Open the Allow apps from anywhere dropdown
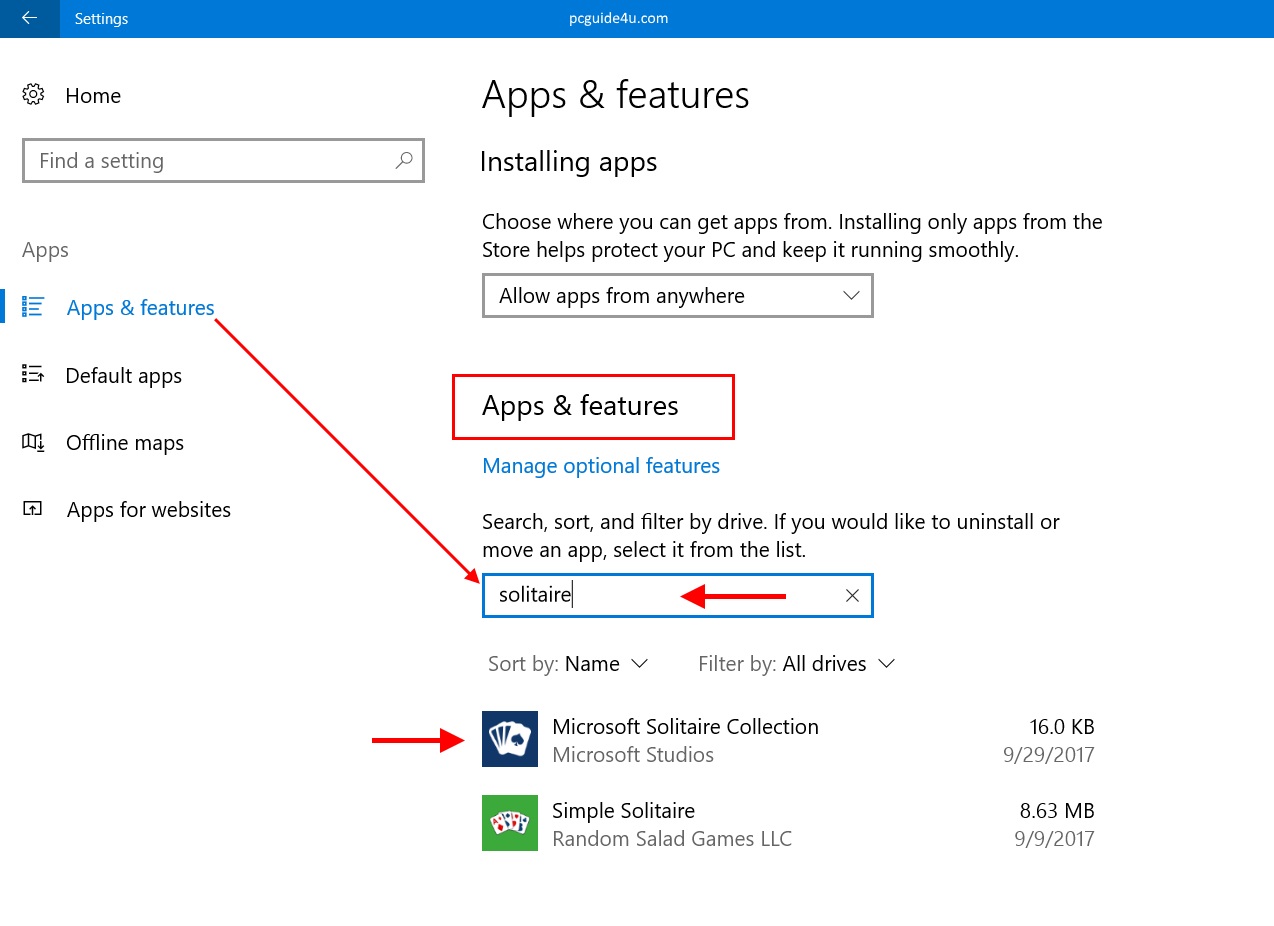This screenshot has height=926, width=1274. [677, 296]
